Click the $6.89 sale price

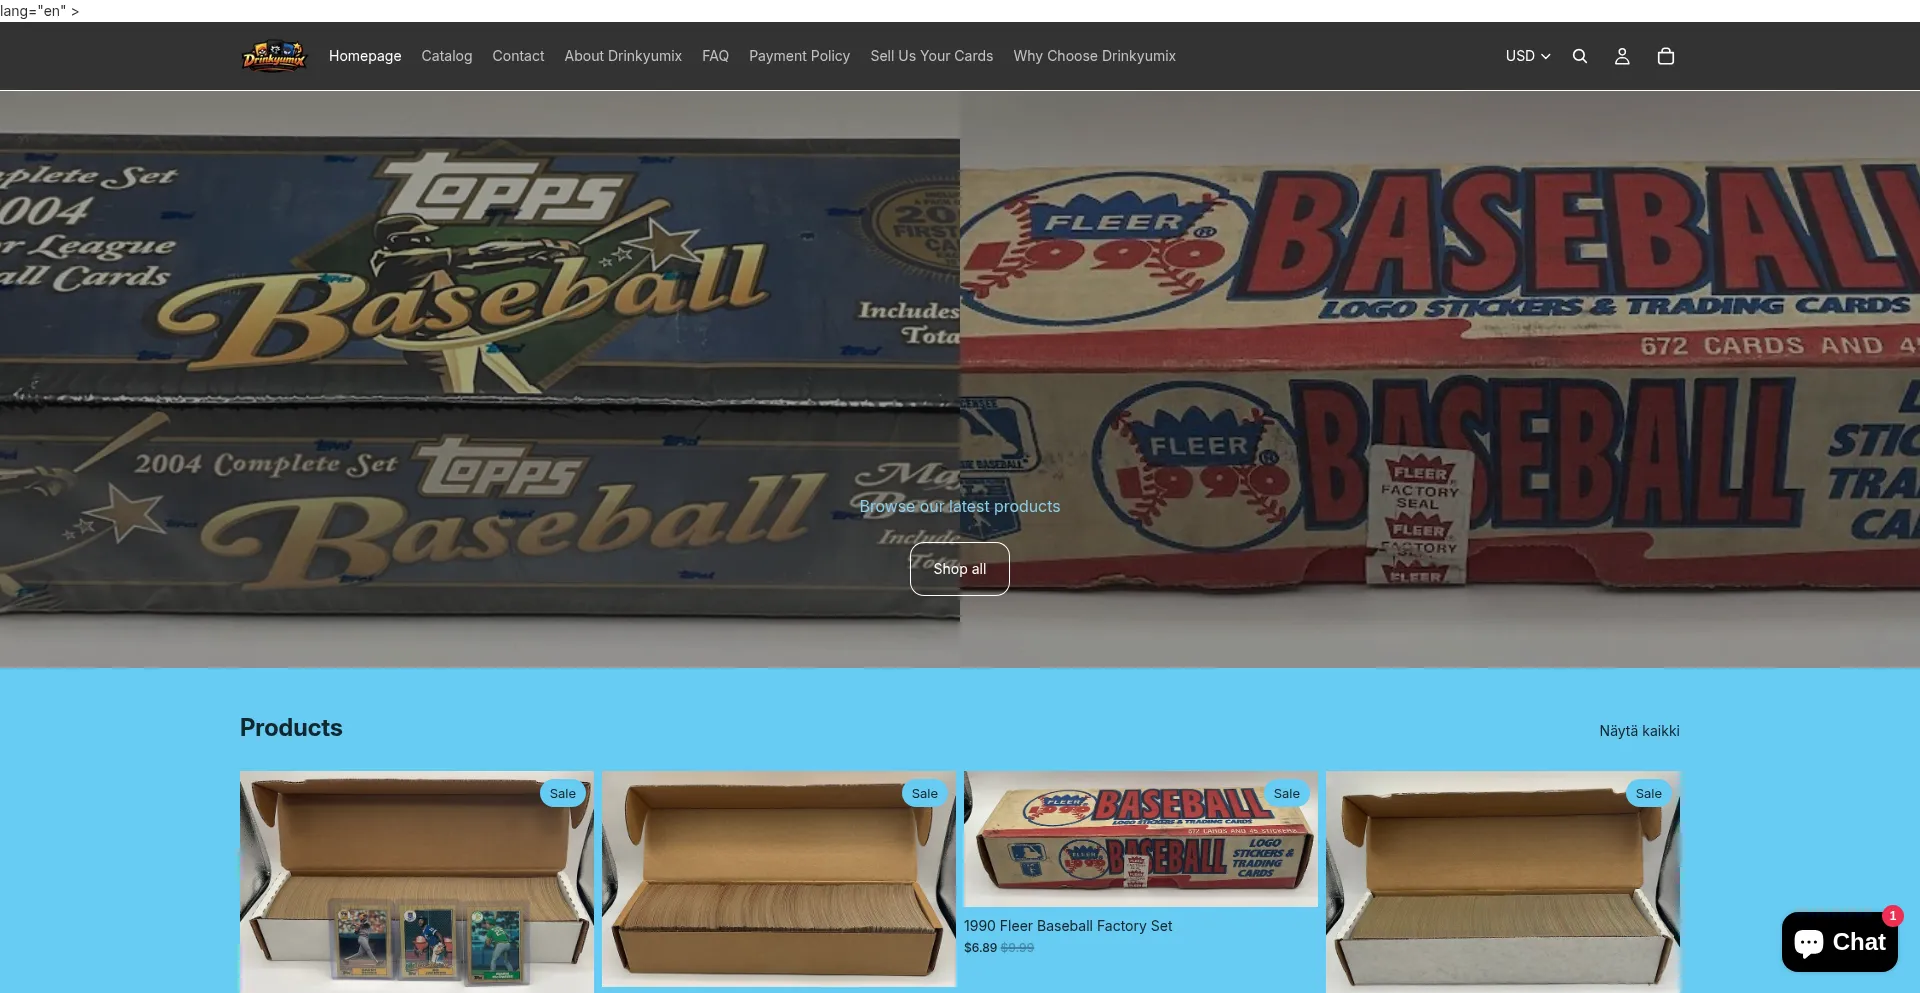click(x=980, y=948)
